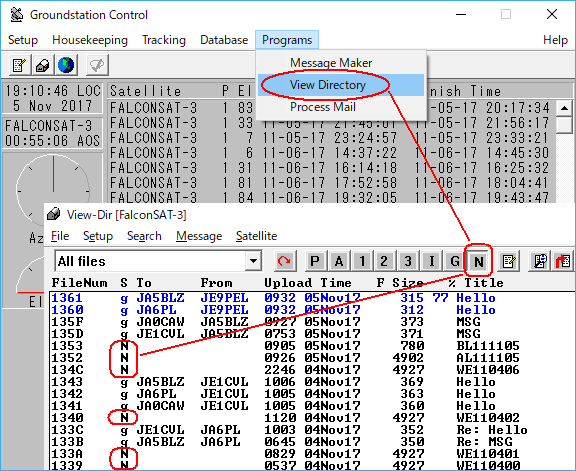Select file row 1353 BL111105
The height and width of the screenshot is (471, 576).
[x=312, y=346]
